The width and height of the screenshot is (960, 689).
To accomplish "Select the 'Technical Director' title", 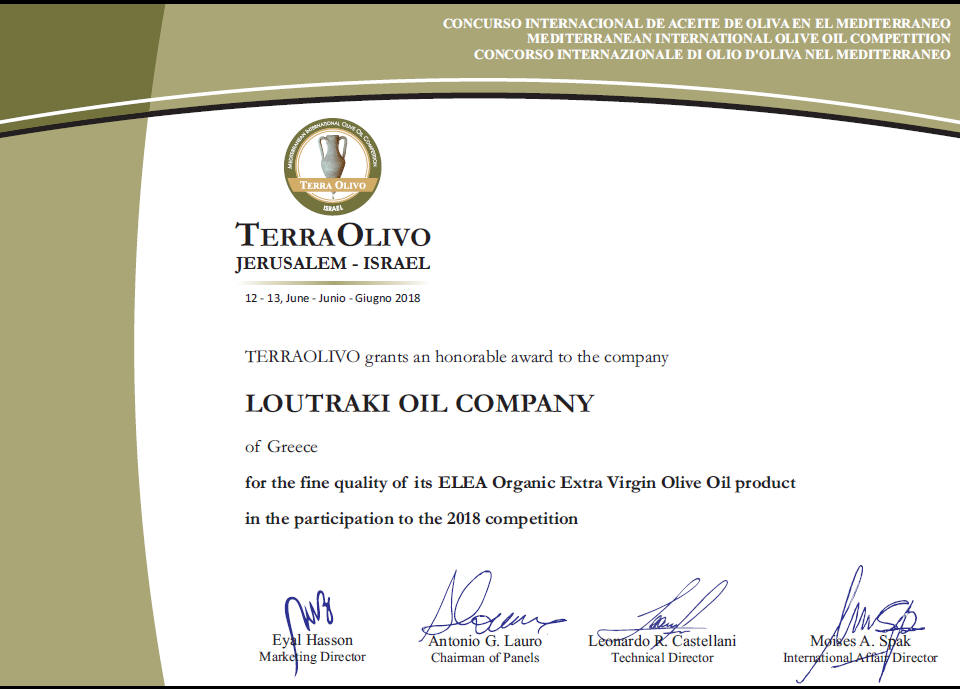I will tap(662, 658).
